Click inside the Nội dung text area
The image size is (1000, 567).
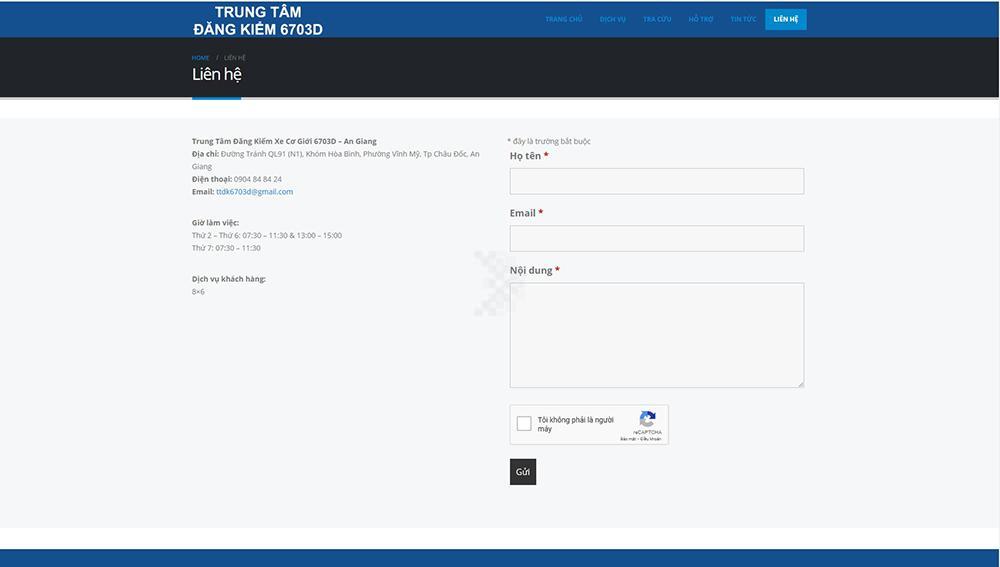(656, 334)
